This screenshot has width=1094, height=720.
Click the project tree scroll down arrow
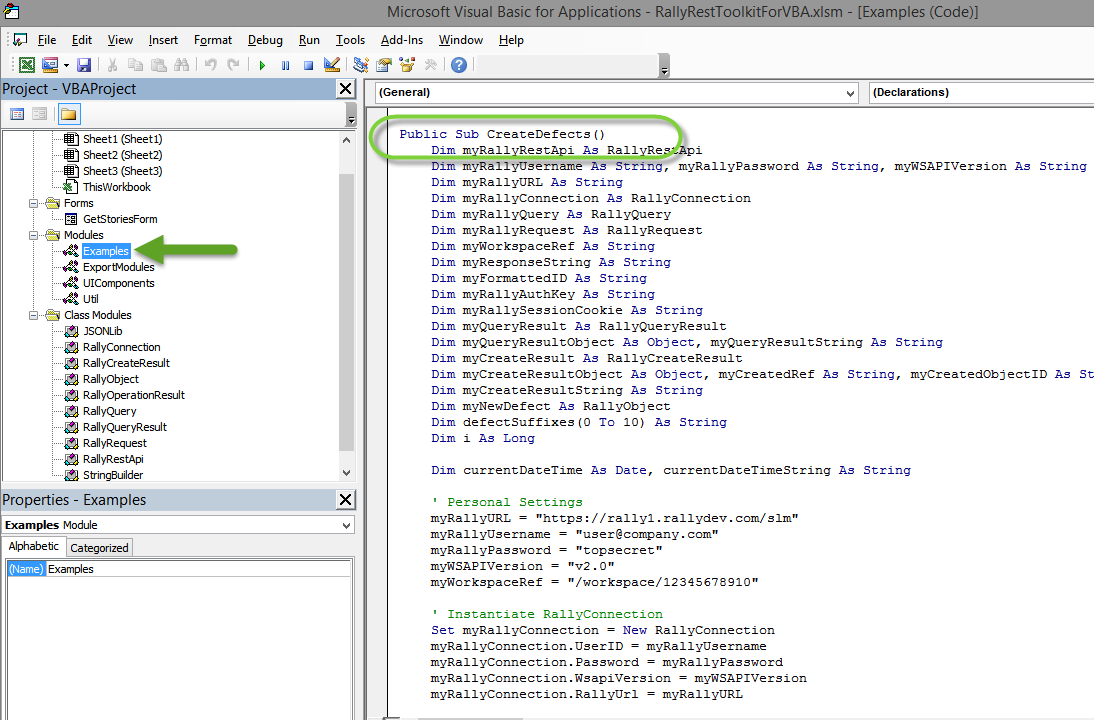click(x=347, y=473)
